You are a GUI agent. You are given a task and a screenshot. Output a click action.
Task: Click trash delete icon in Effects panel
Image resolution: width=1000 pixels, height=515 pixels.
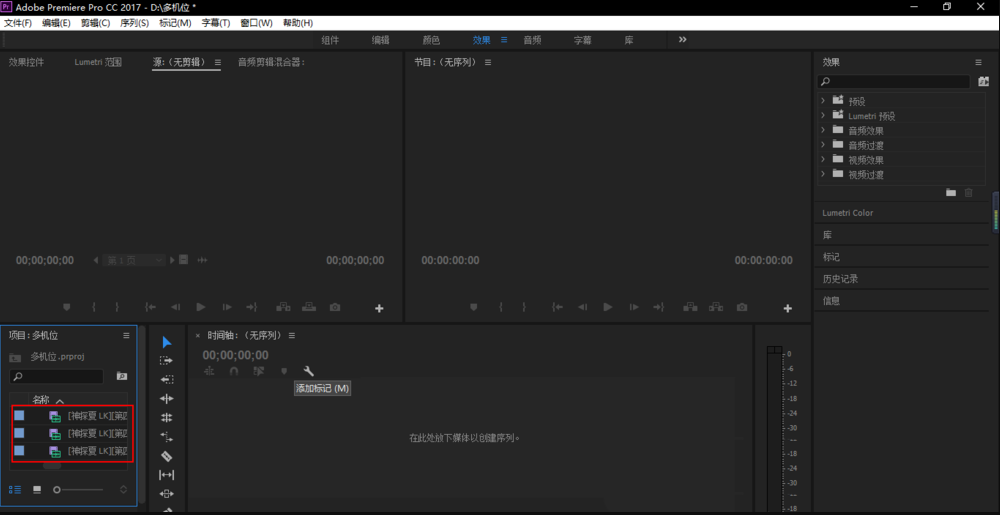[x=969, y=192]
